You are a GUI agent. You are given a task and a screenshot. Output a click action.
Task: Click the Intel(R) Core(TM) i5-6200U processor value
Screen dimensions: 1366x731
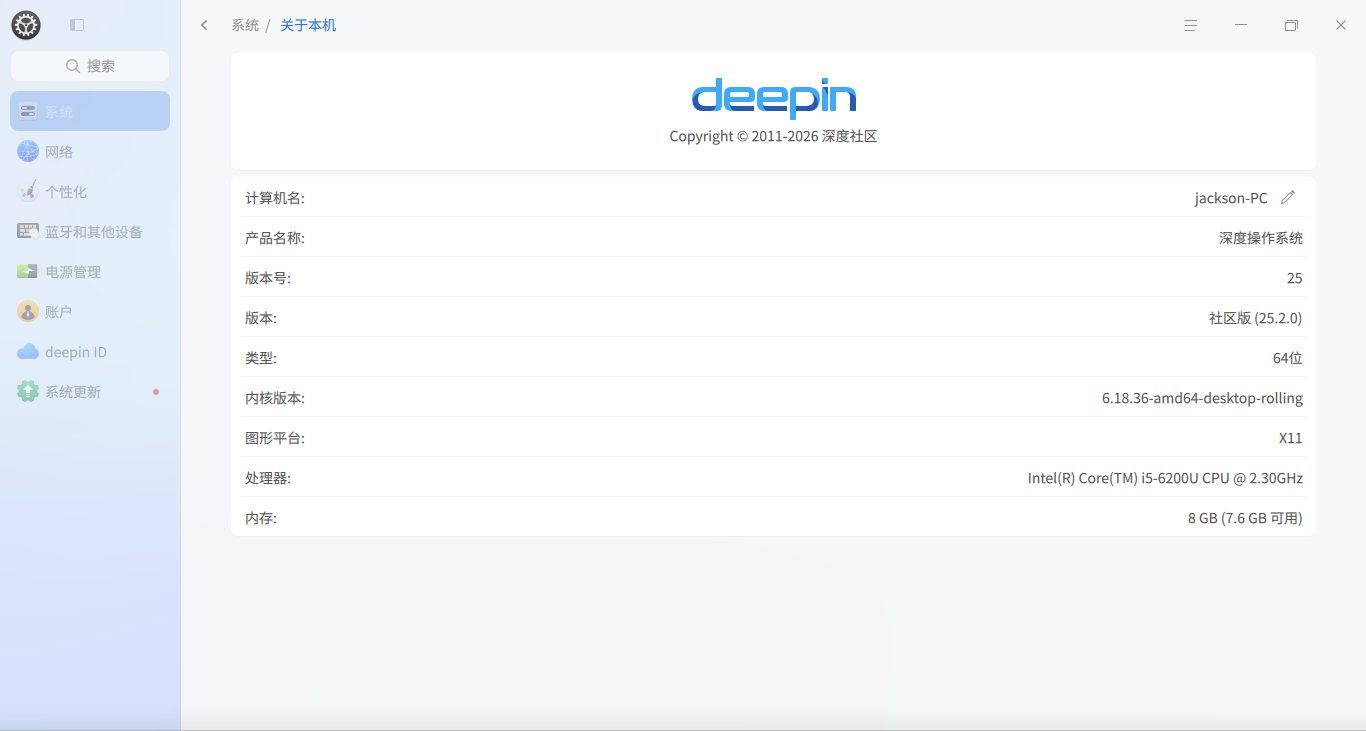pyautogui.click(x=1165, y=478)
